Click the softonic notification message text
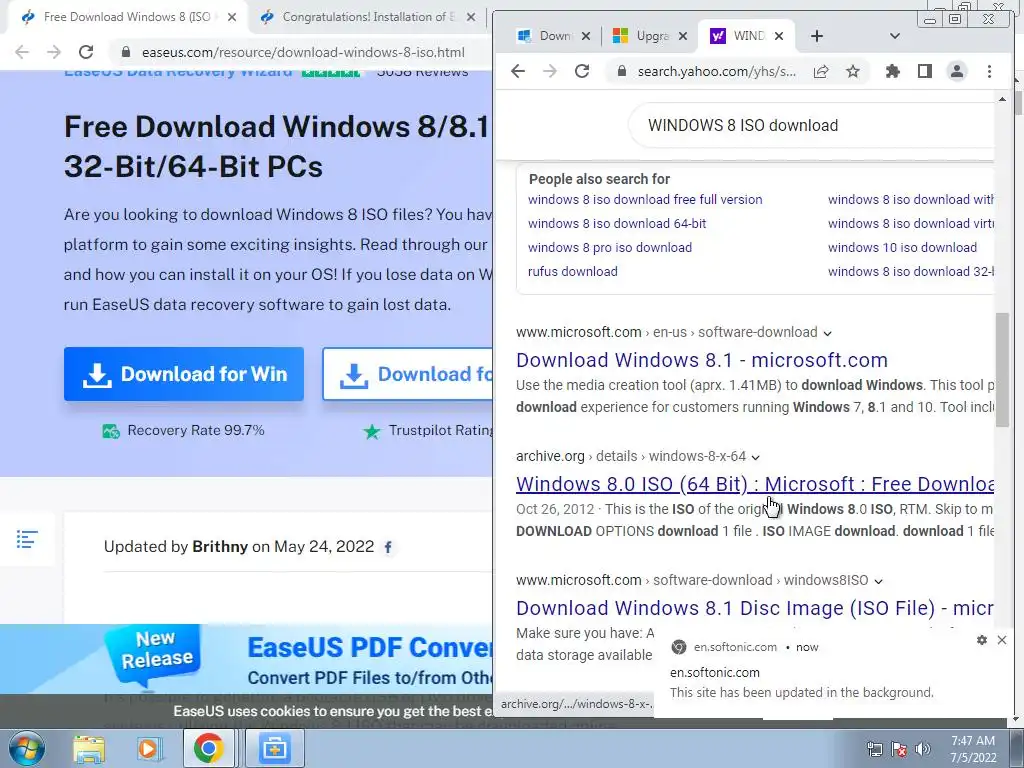The height and width of the screenshot is (768, 1024). point(801,692)
